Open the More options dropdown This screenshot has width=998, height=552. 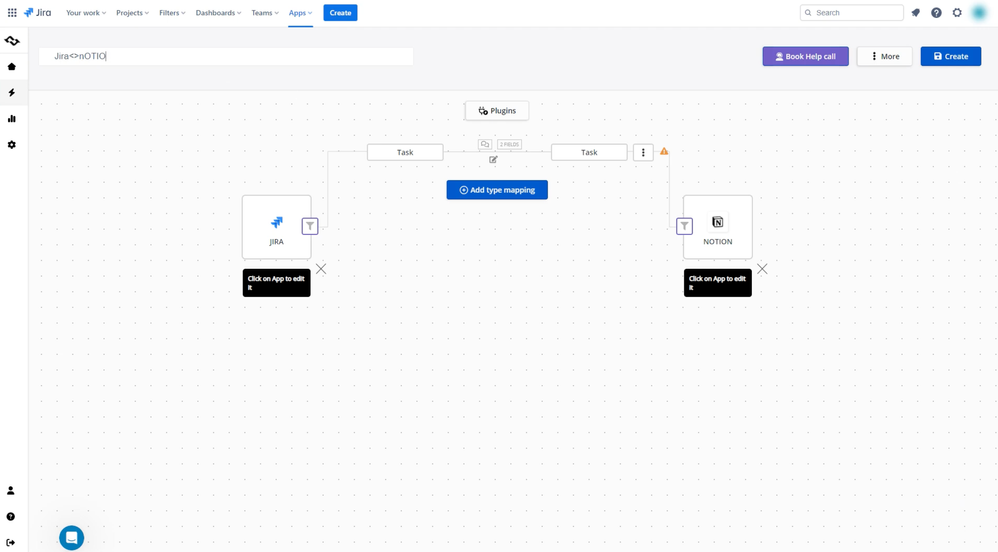coord(885,57)
